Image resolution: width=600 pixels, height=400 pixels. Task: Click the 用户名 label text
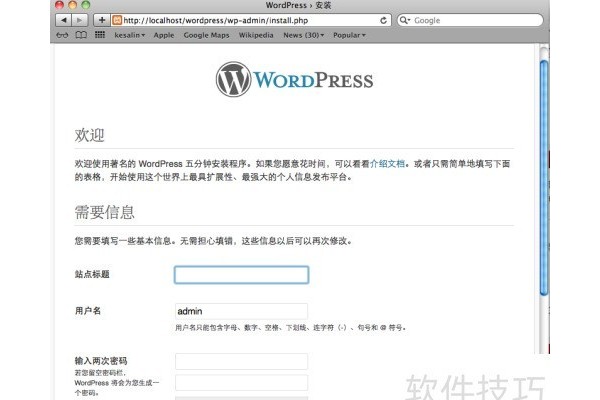click(88, 311)
